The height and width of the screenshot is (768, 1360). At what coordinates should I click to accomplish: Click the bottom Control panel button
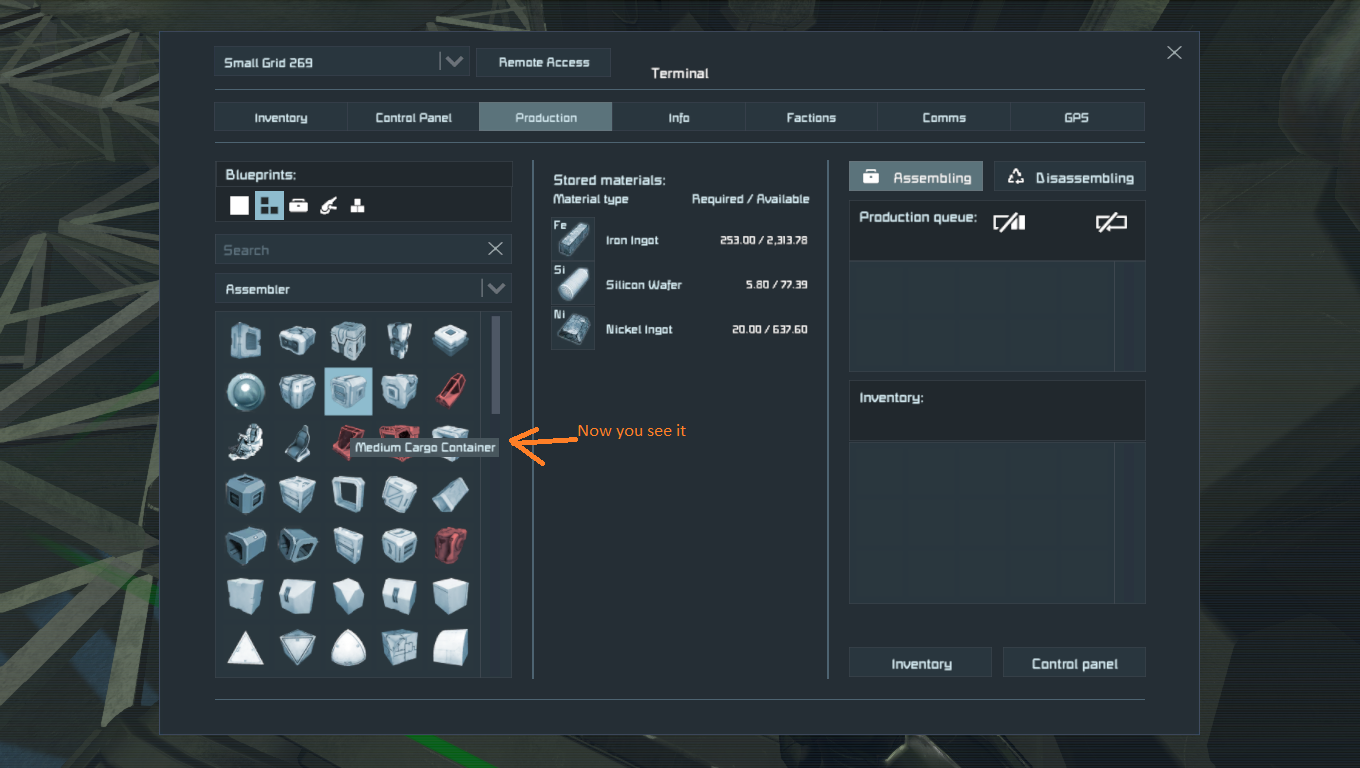pos(1075,663)
